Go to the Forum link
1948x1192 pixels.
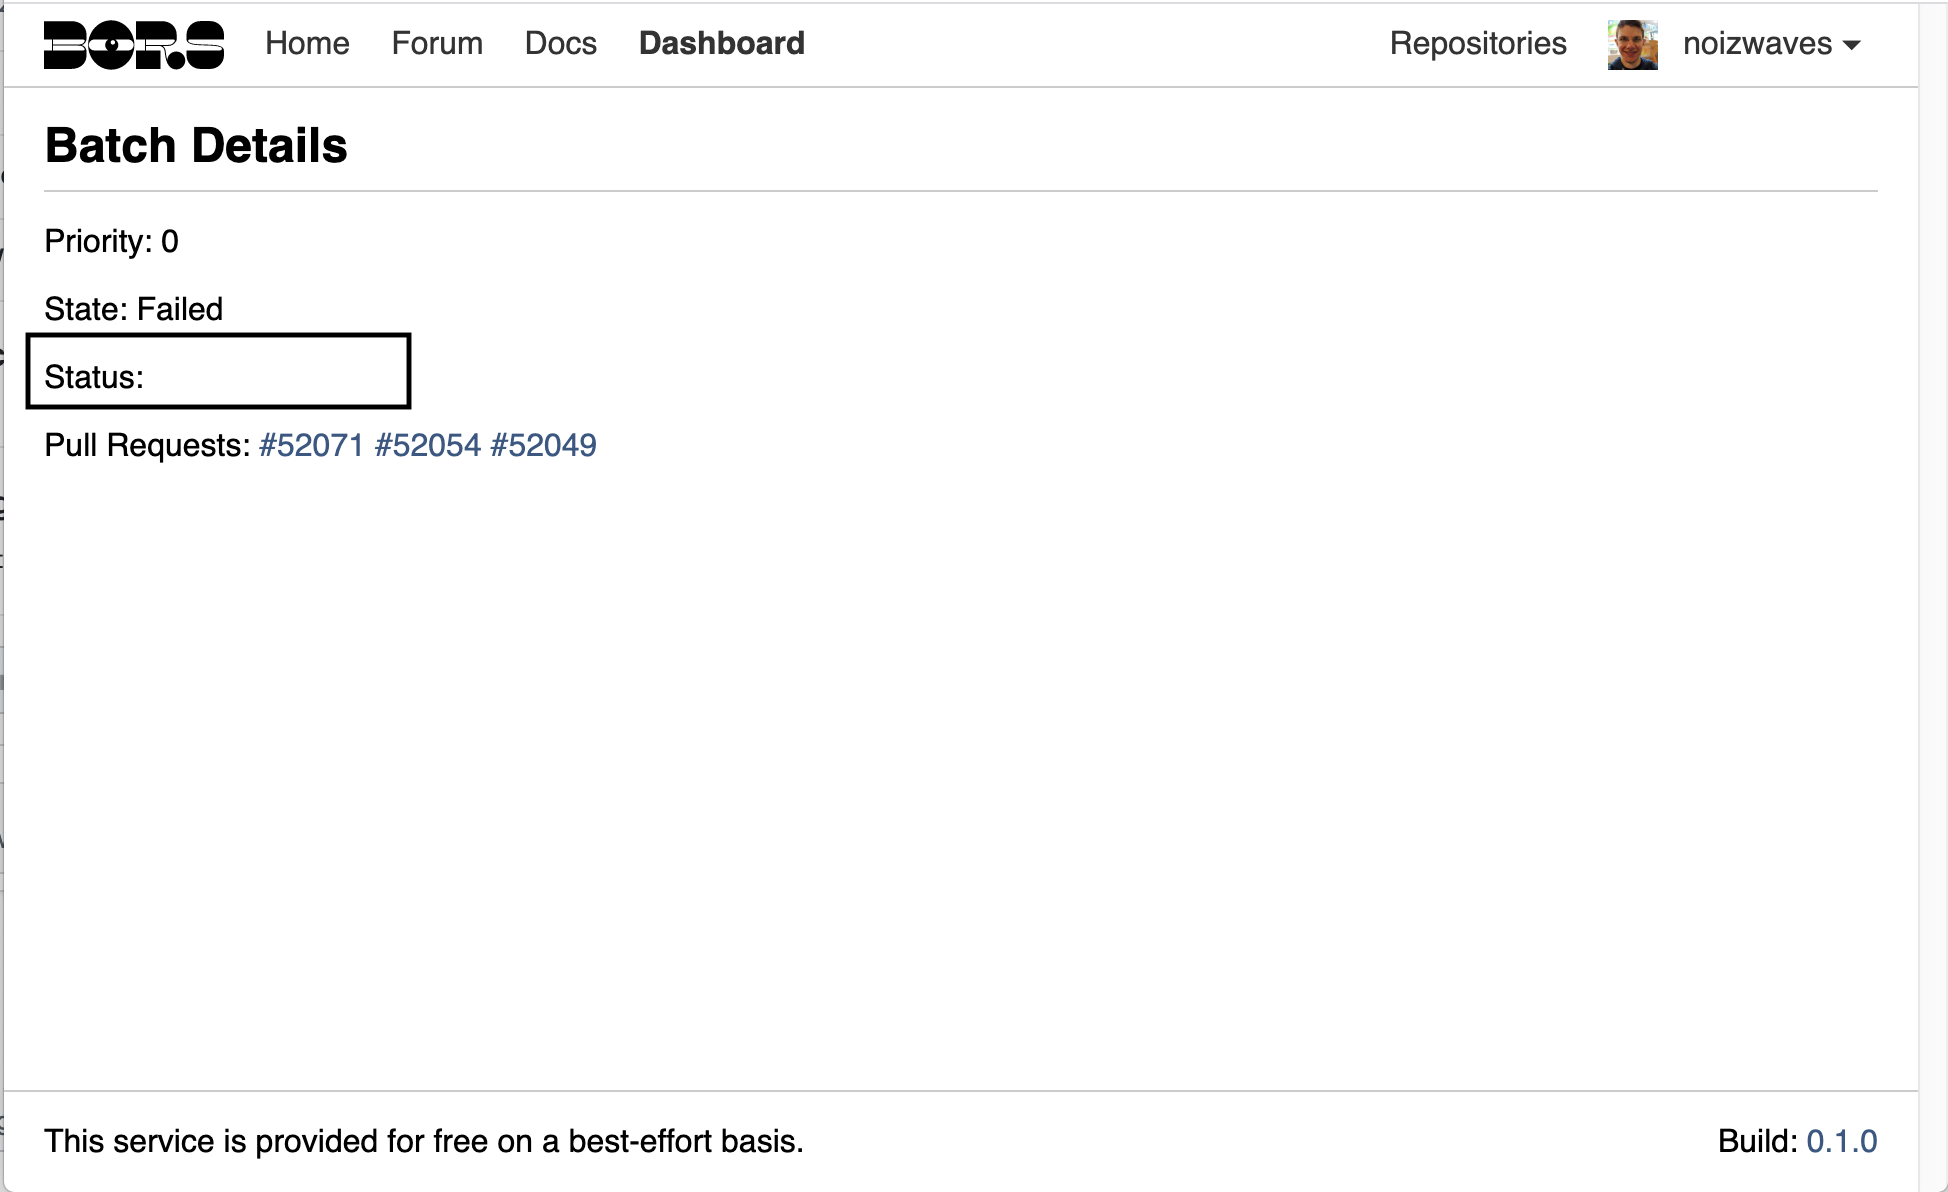pos(437,44)
